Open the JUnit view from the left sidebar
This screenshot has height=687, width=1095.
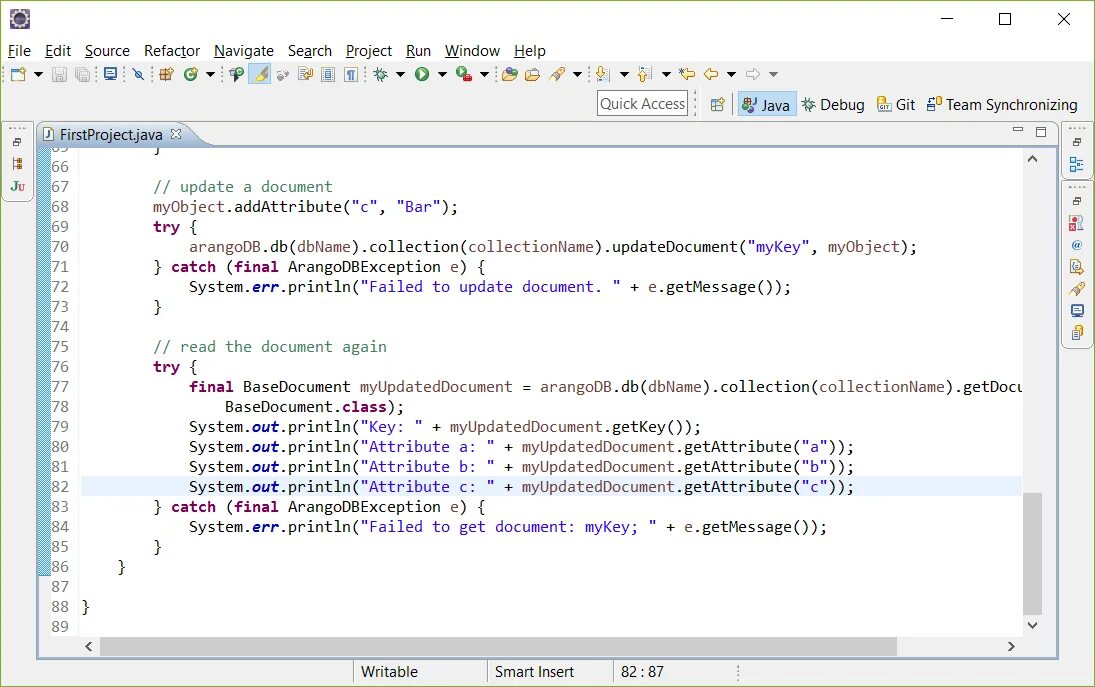tap(17, 186)
